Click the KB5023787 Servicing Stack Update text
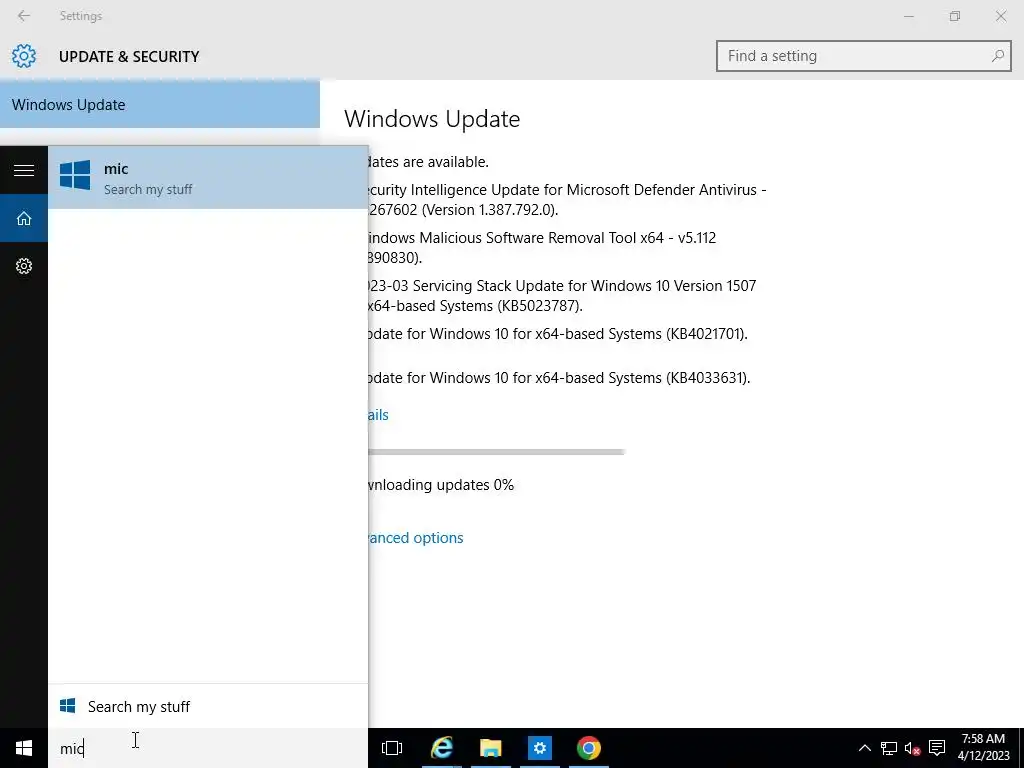The height and width of the screenshot is (768, 1024). click(562, 296)
